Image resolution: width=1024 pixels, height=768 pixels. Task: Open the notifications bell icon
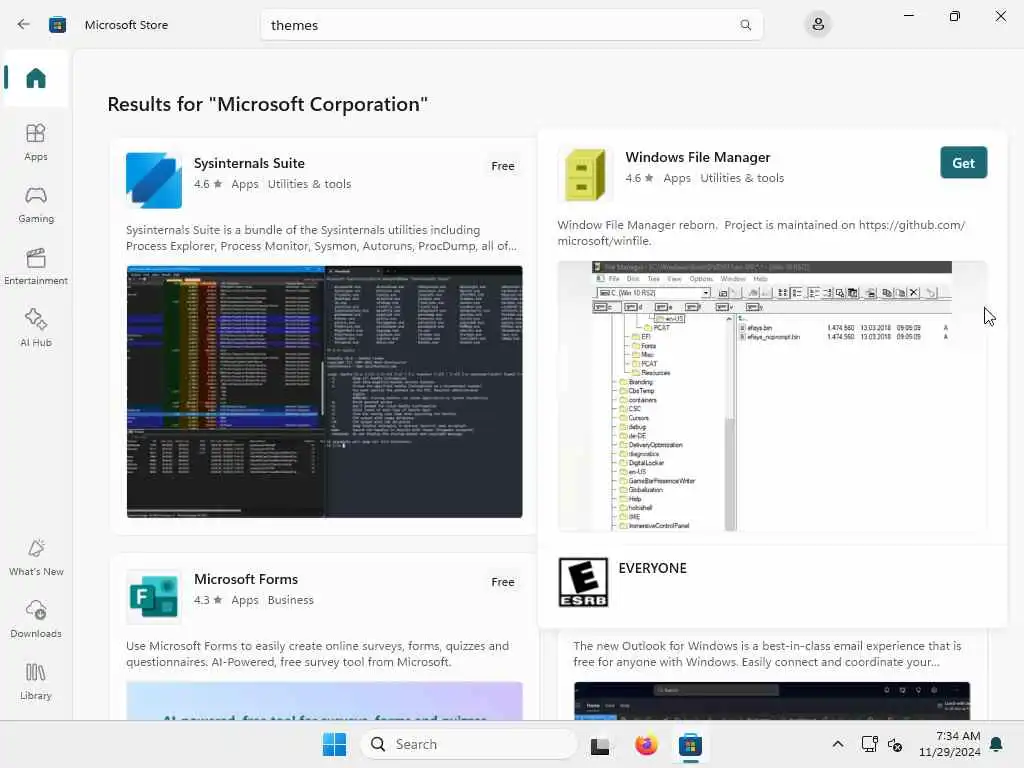click(996, 744)
